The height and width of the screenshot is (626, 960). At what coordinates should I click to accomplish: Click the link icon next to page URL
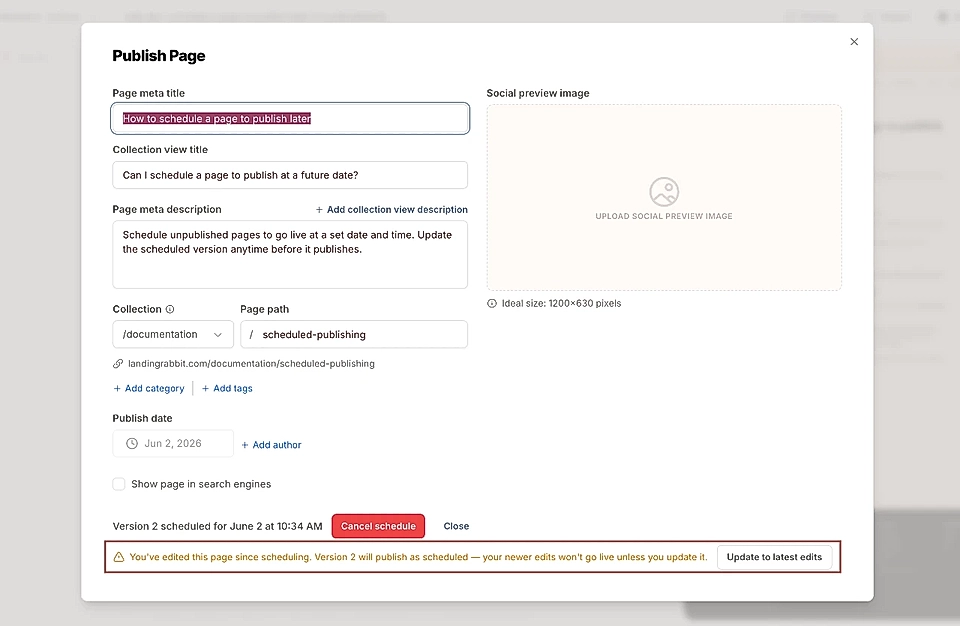[x=118, y=364]
